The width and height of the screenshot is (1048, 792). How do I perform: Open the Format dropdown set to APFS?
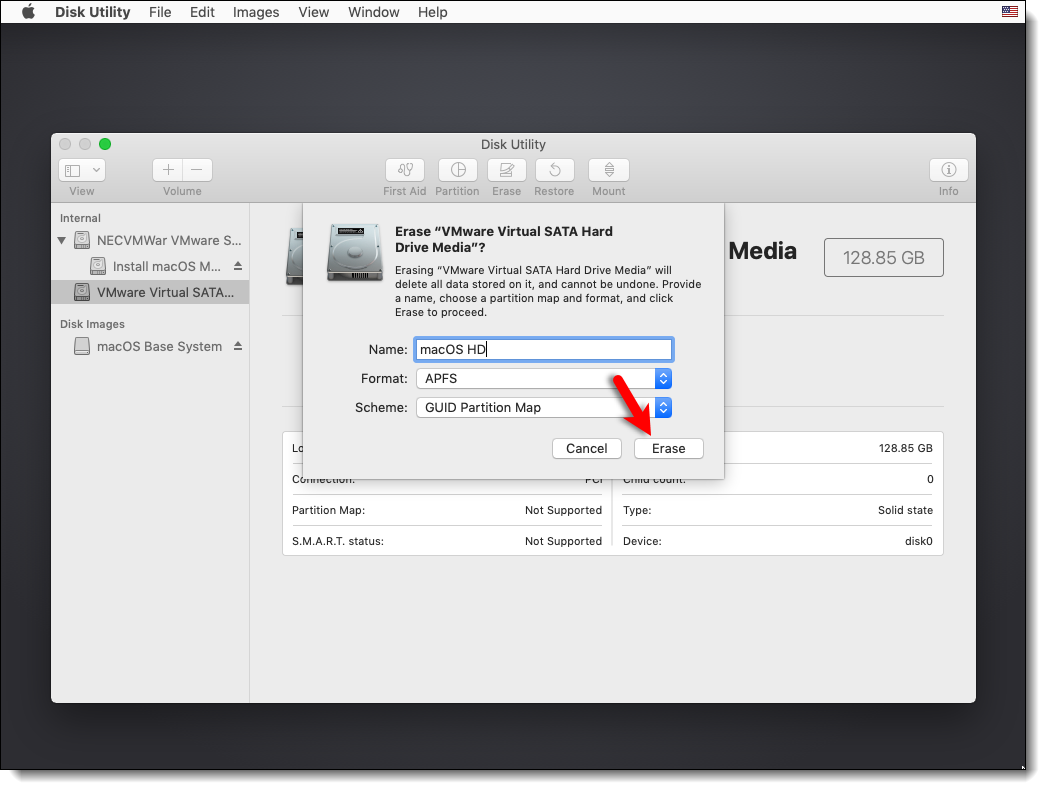[x=543, y=378]
